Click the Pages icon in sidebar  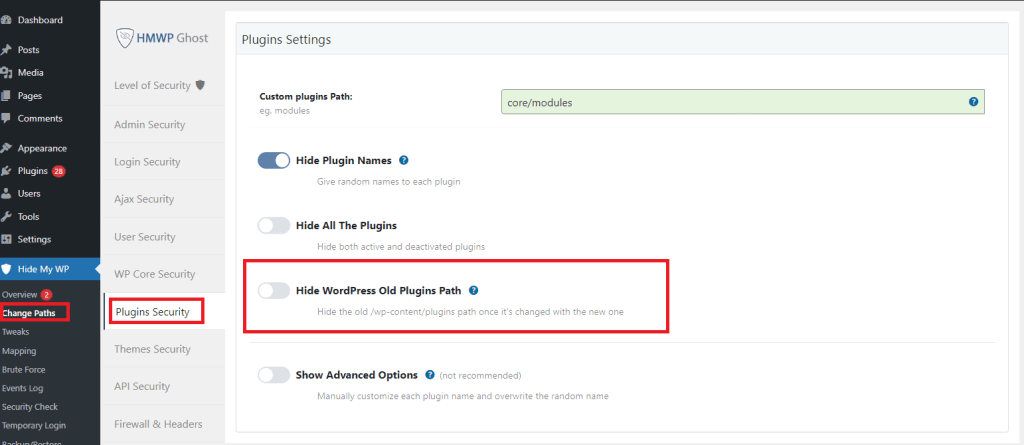coord(6,95)
